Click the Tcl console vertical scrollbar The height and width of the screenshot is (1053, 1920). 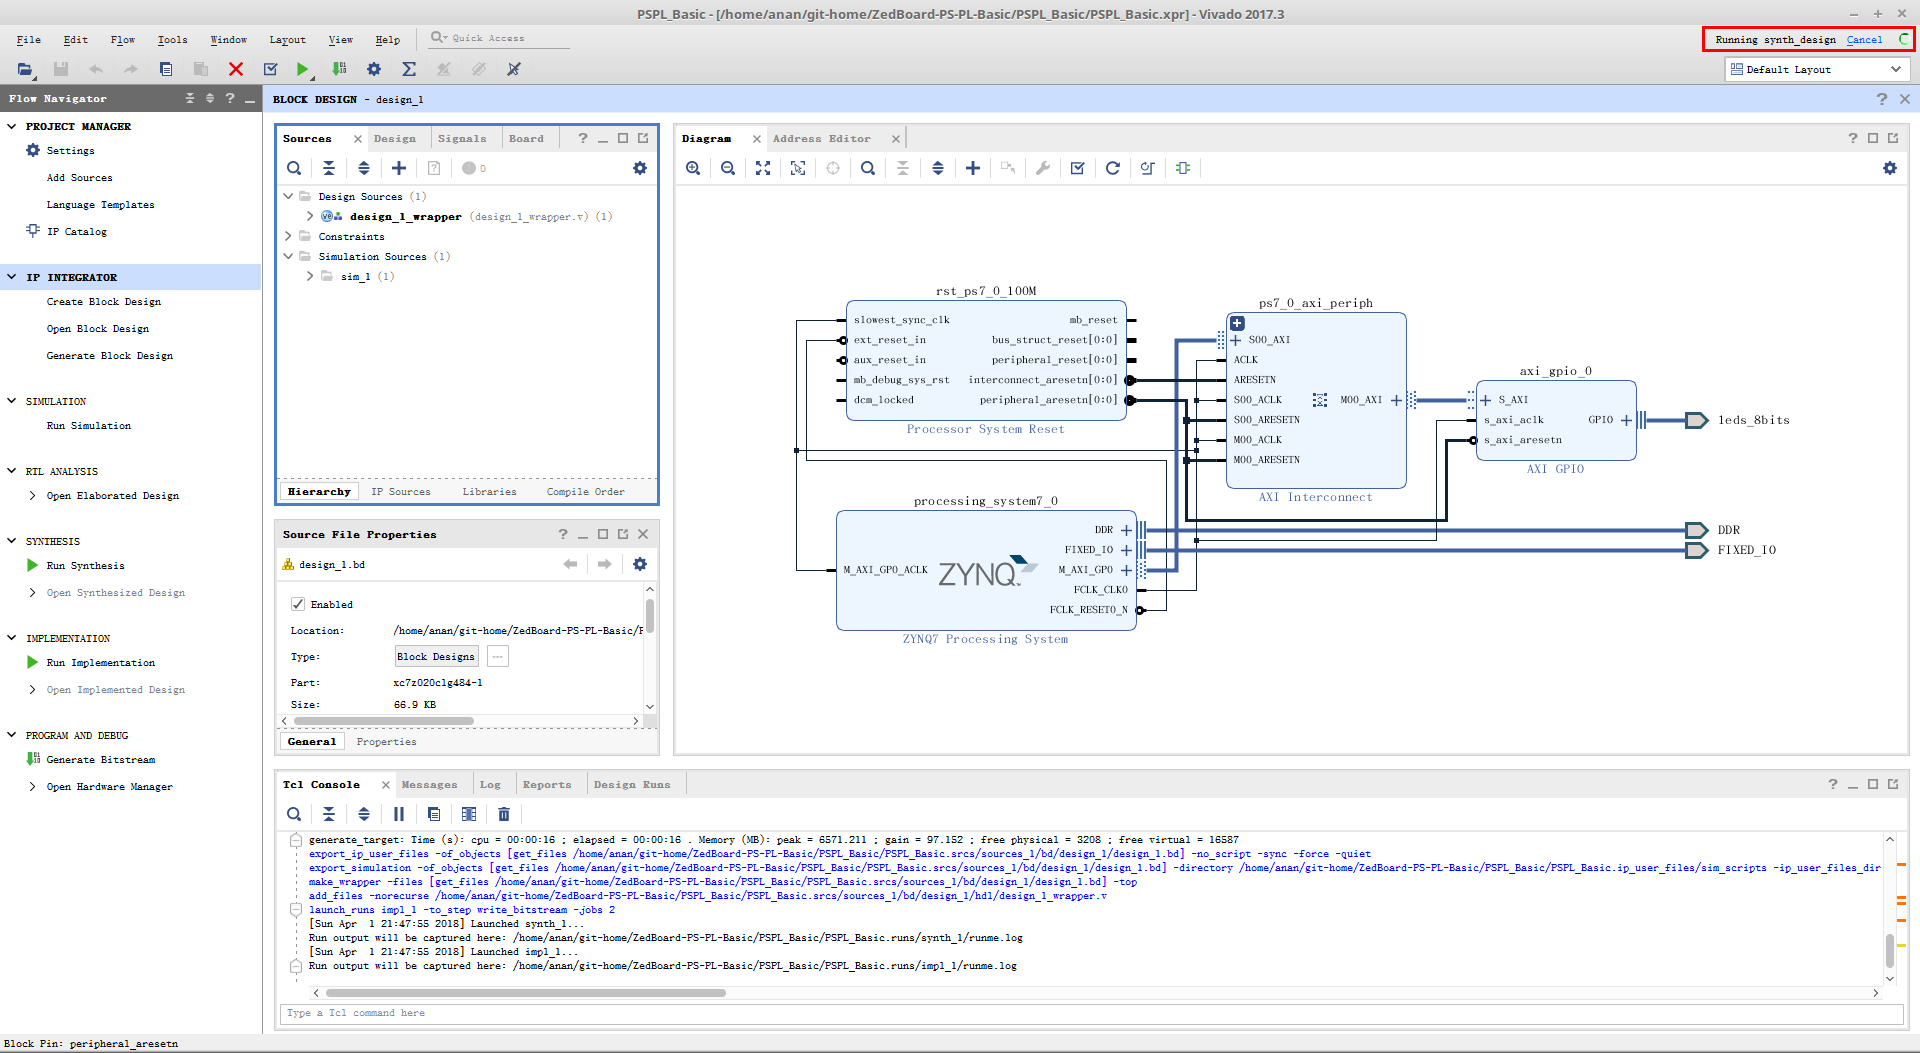coord(1890,950)
